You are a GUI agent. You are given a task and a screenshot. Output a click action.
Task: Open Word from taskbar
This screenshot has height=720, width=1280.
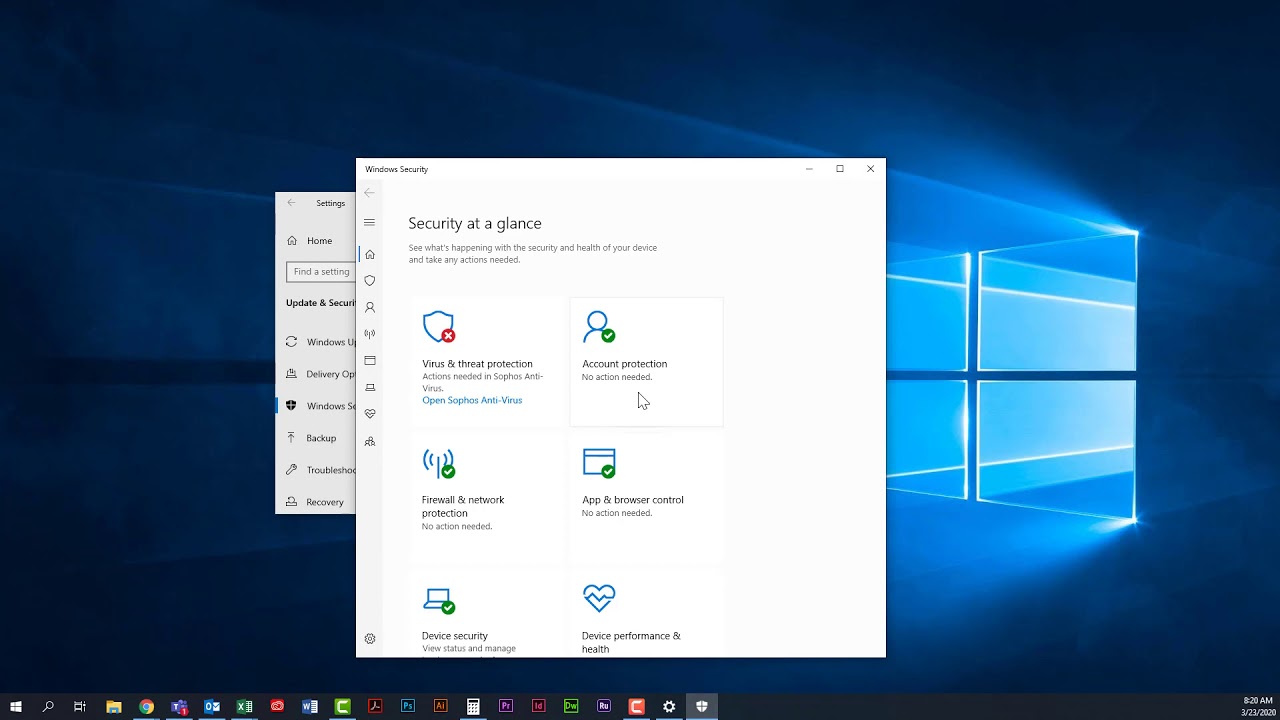(x=310, y=706)
